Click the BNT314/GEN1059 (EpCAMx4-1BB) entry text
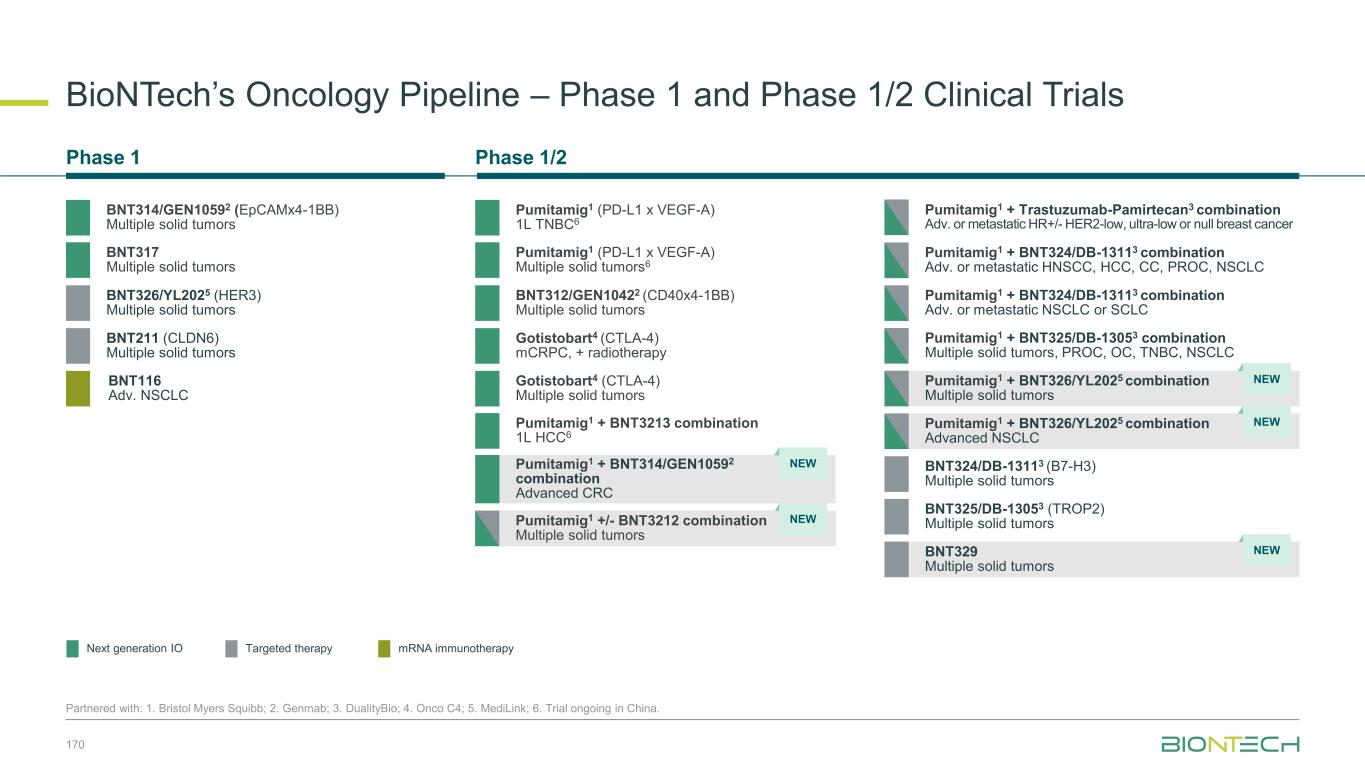 point(222,217)
